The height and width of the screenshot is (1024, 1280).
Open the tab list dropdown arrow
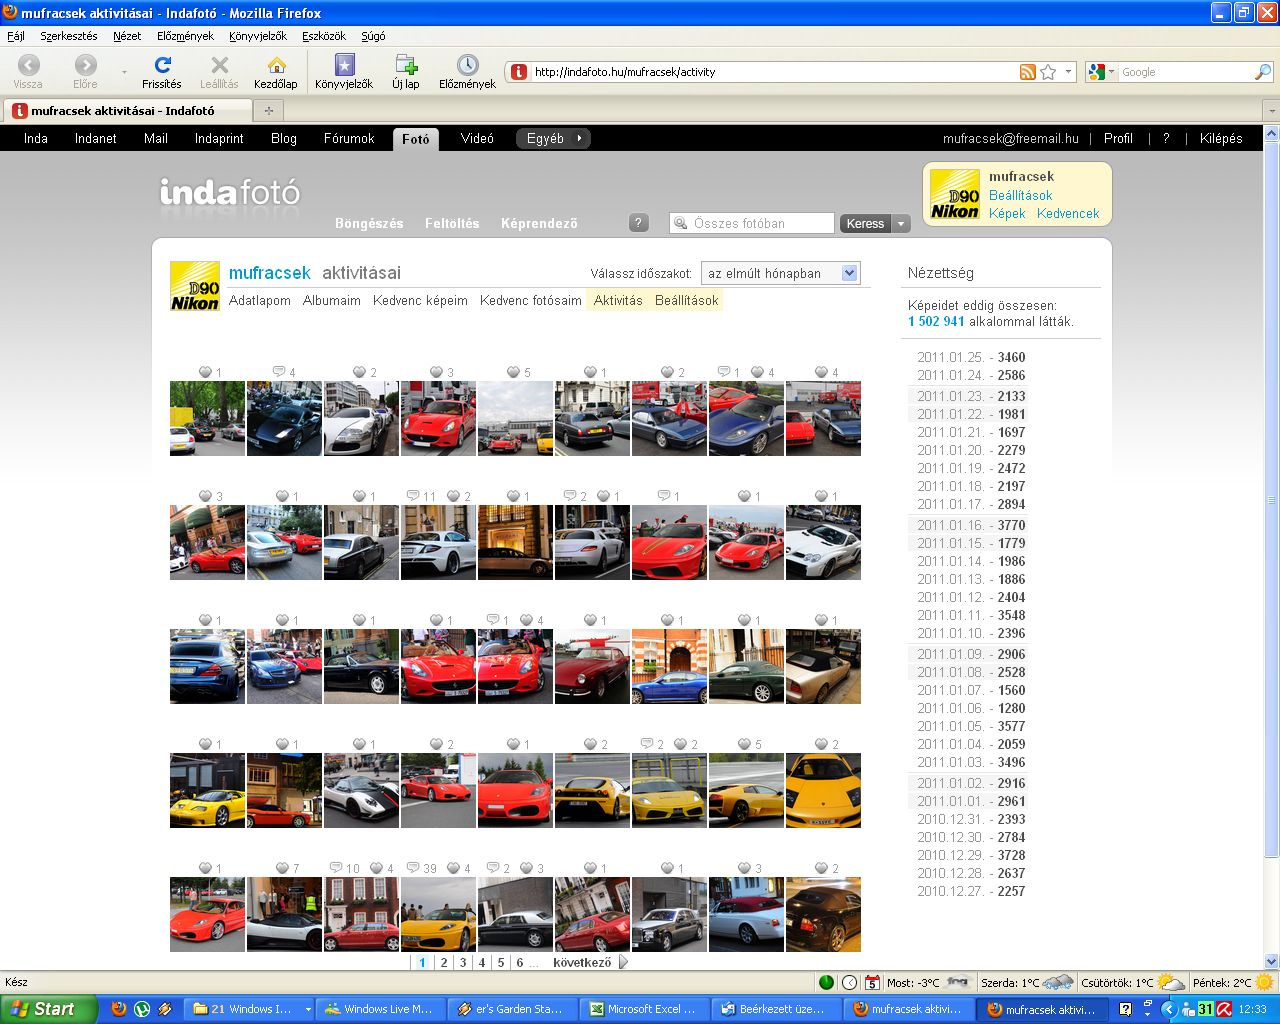tap(1271, 111)
